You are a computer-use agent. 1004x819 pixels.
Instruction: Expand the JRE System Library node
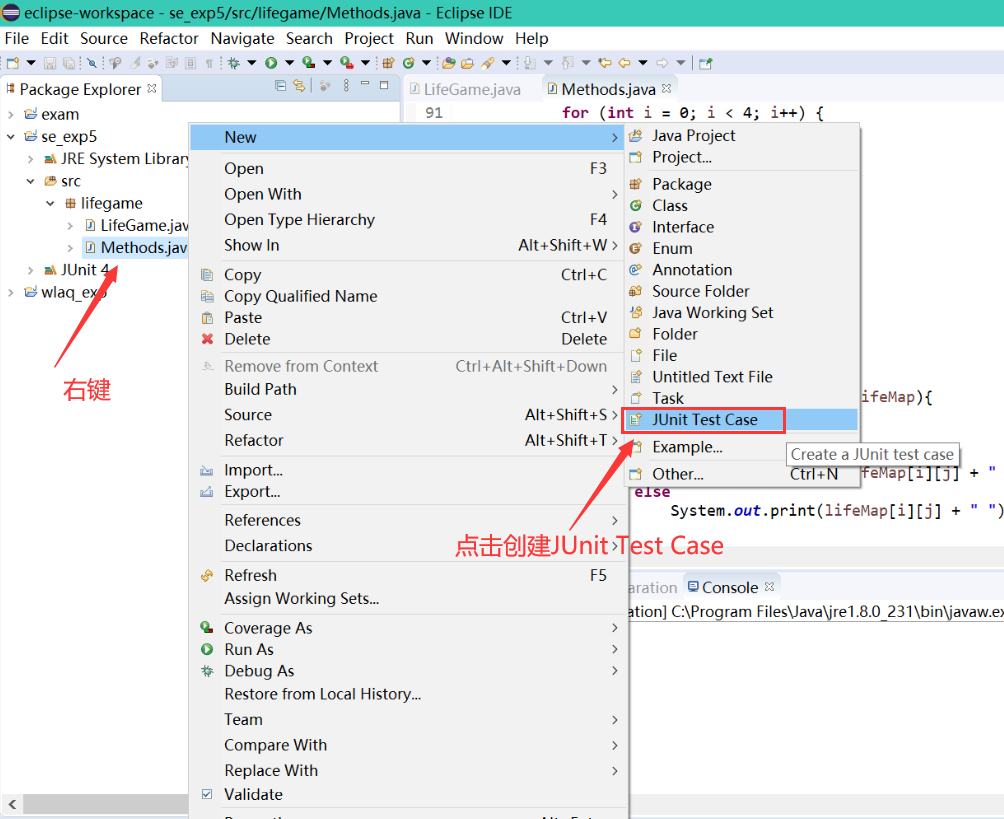[x=30, y=159]
